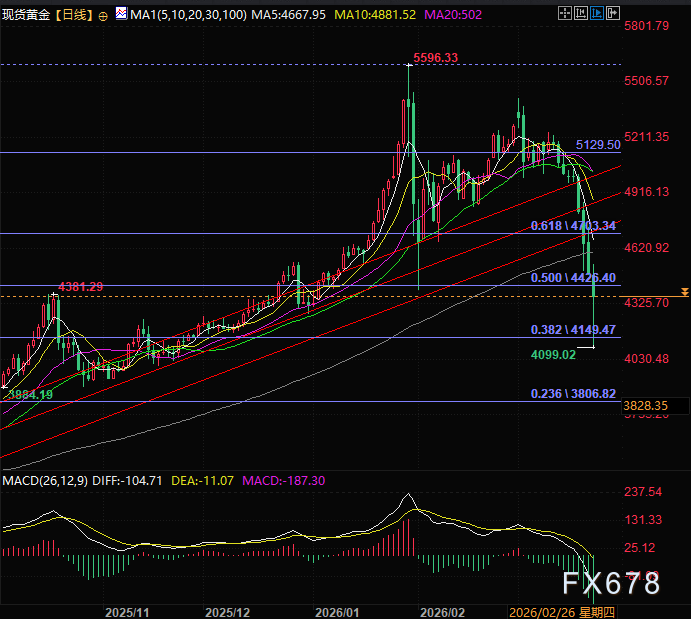Click the 5596.33 high price marker
Screen dimensions: 691x619
coord(435,58)
